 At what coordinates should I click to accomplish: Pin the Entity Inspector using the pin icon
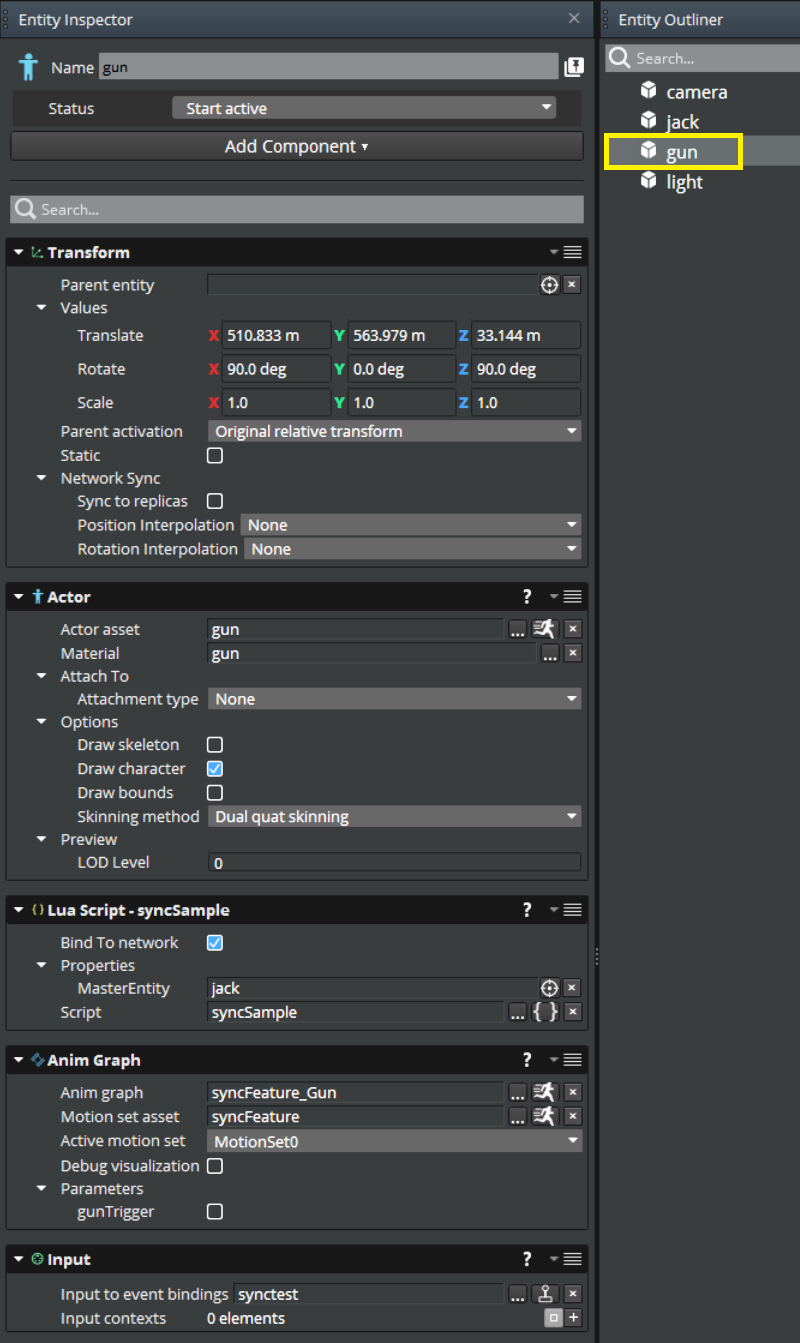(x=574, y=66)
